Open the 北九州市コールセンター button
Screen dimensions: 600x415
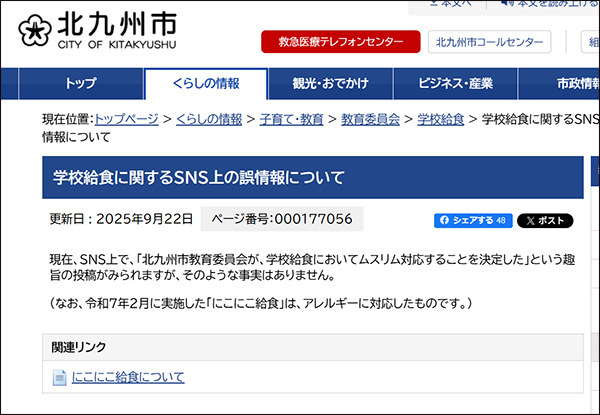489,42
